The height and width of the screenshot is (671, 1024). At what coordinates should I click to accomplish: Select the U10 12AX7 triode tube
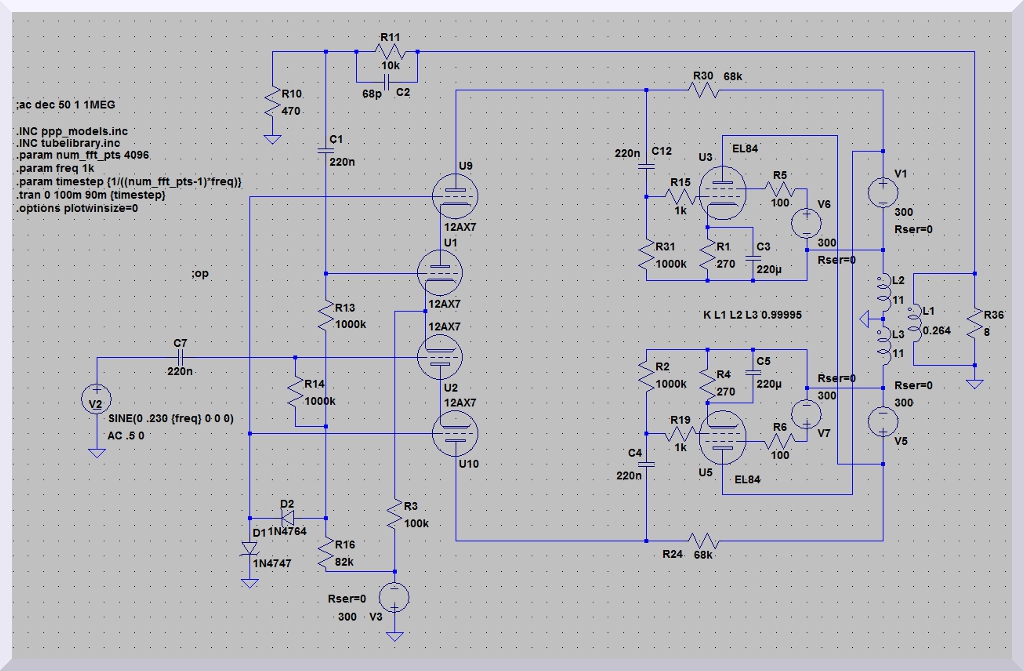[x=454, y=433]
